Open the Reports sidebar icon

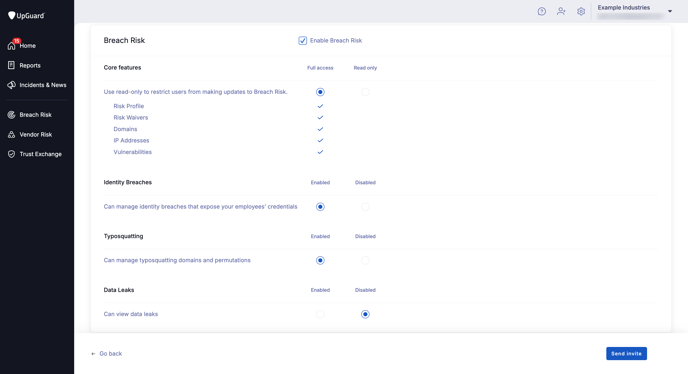click(11, 65)
